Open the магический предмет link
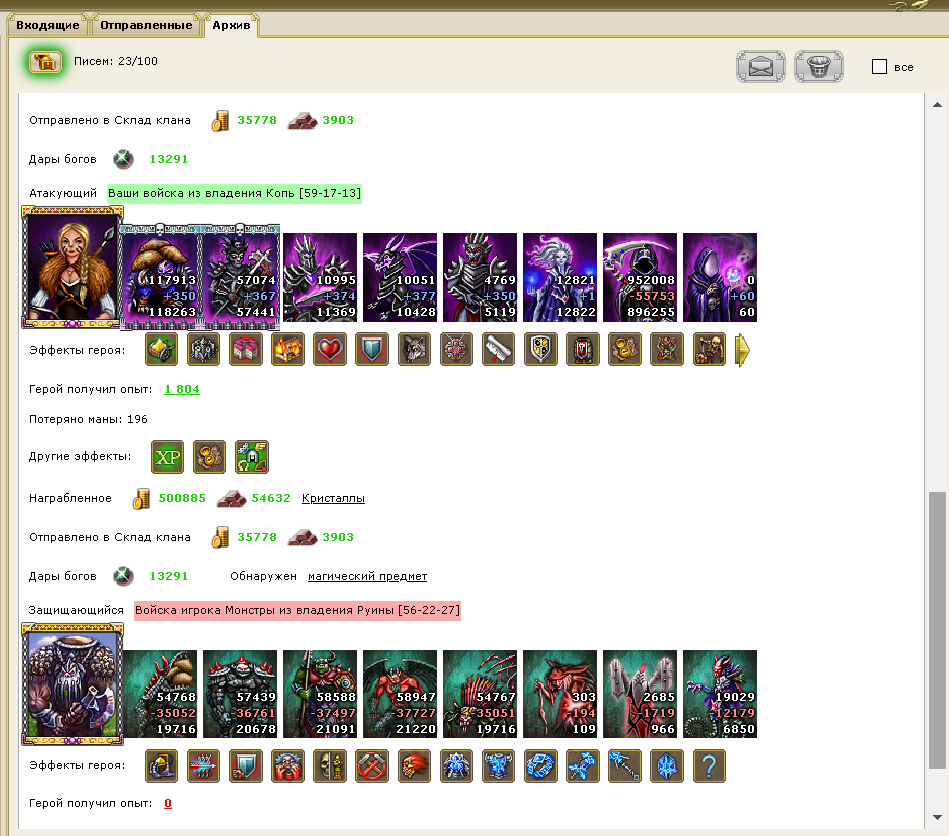 [x=367, y=576]
